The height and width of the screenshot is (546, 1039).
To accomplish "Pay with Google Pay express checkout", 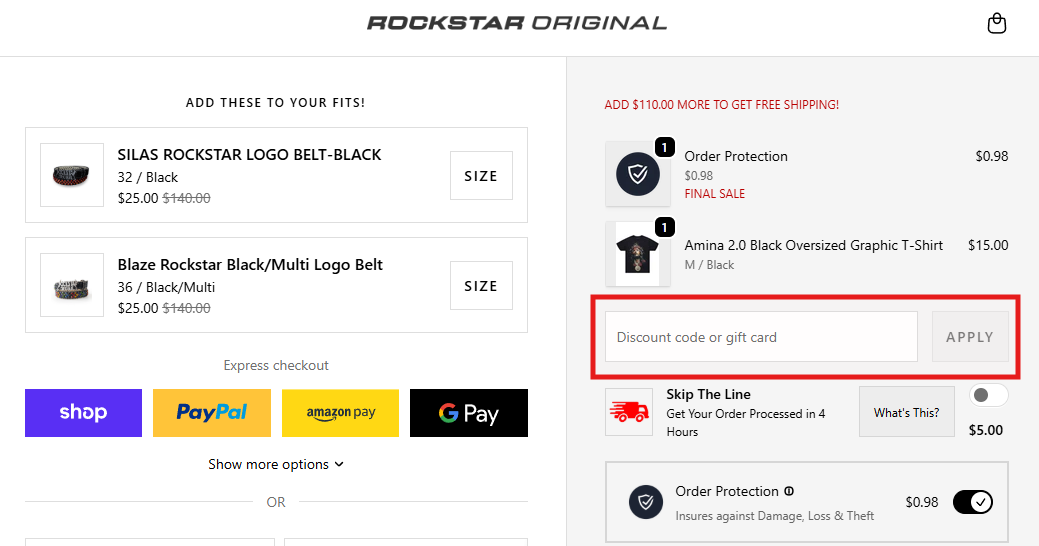I will 468,413.
